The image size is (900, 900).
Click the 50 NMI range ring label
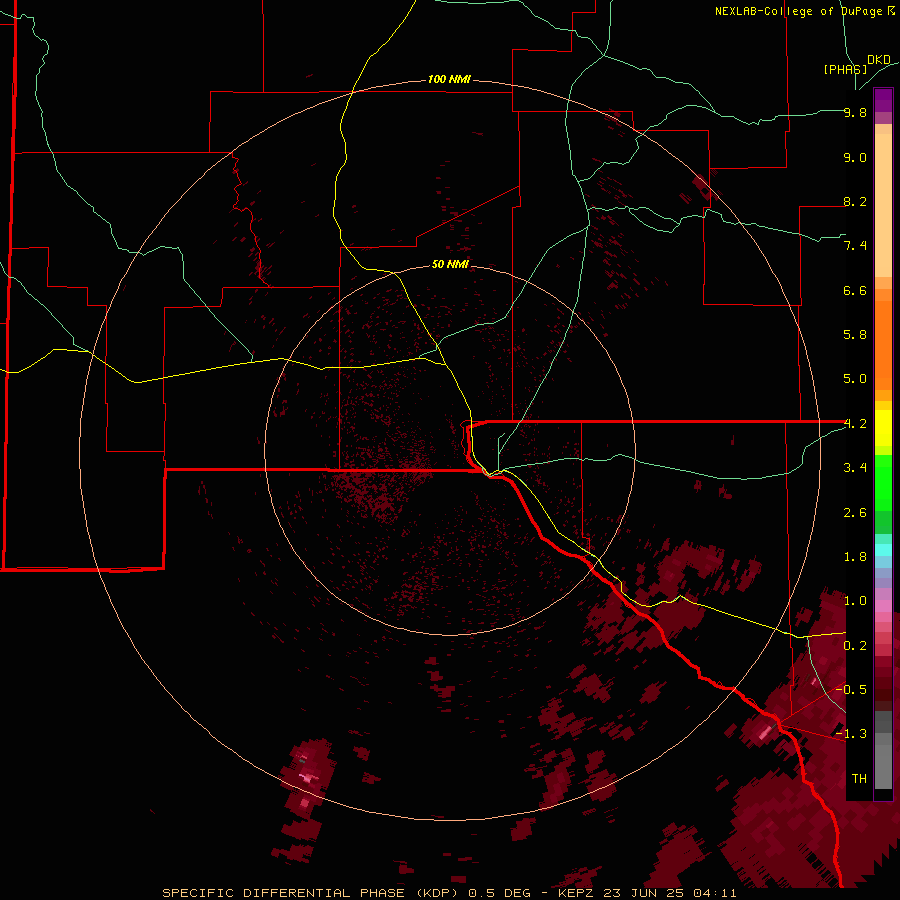click(x=450, y=264)
